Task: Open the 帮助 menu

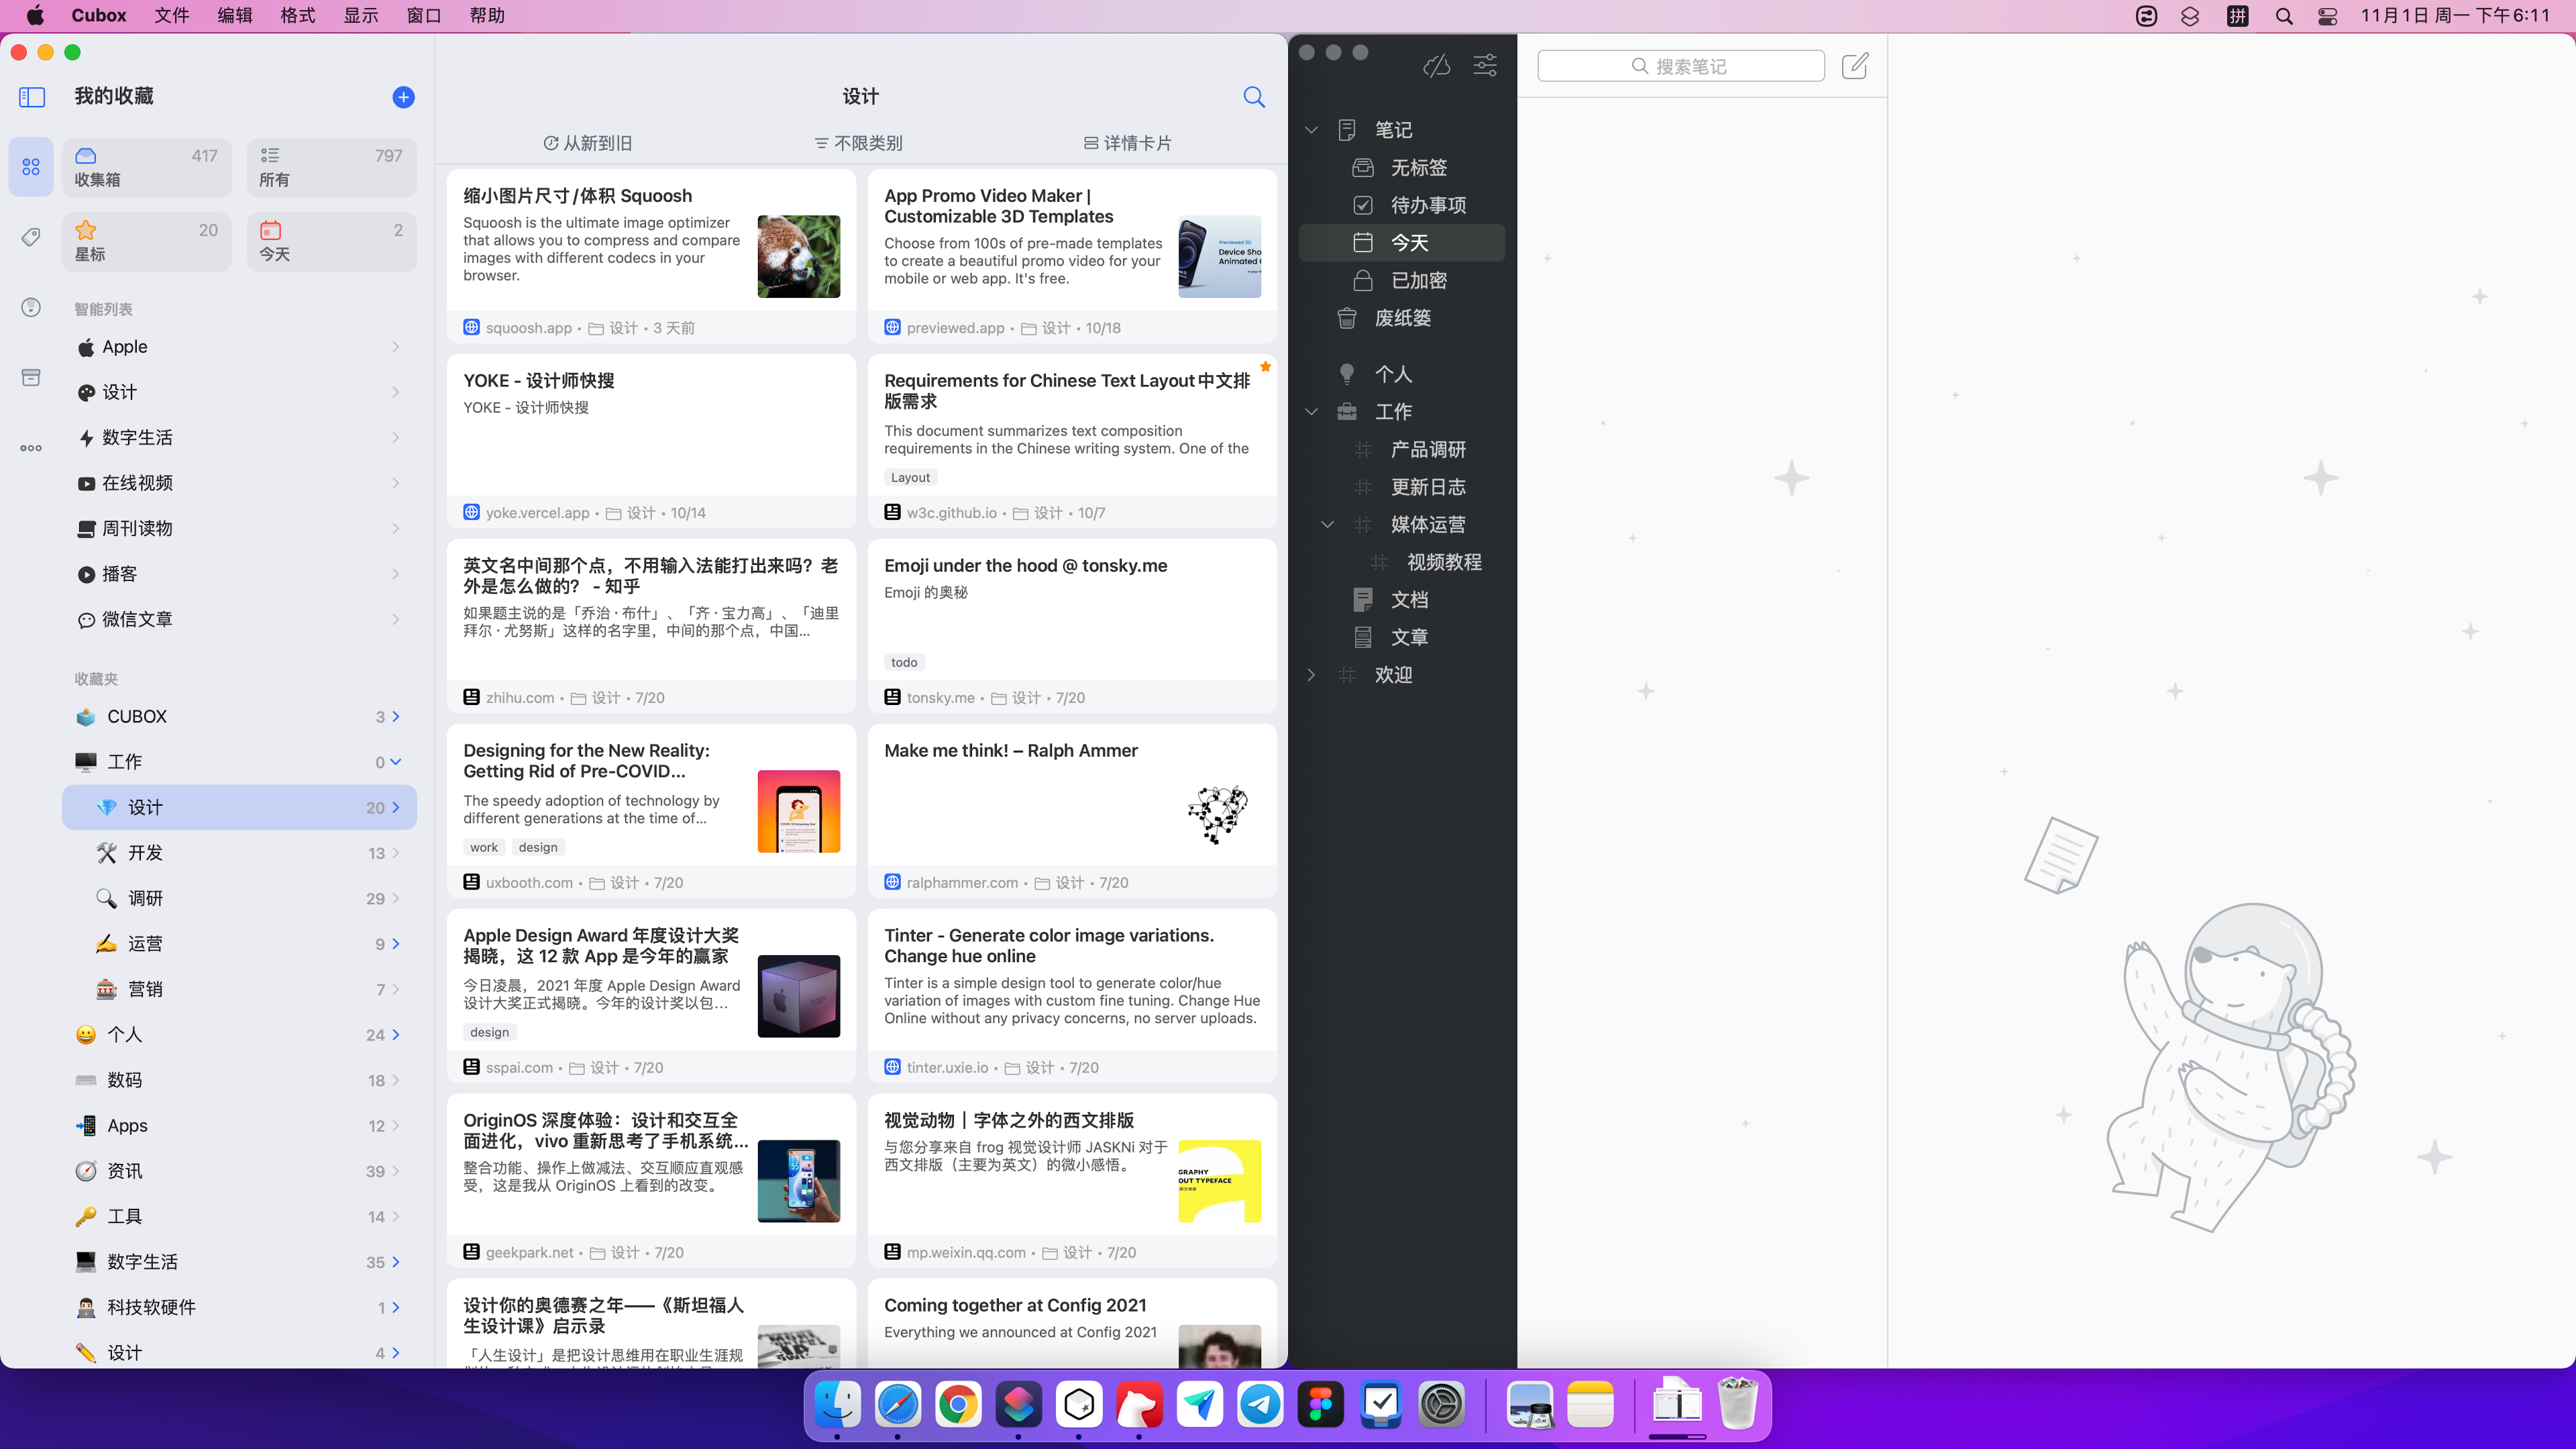Action: click(x=487, y=15)
